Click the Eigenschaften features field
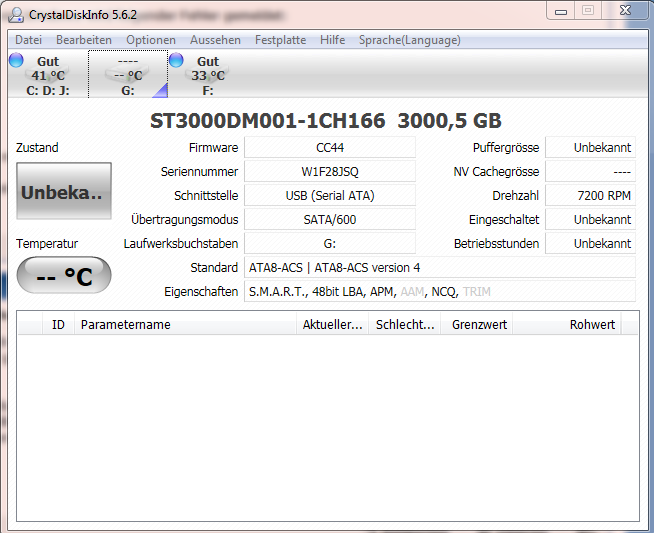Viewport: 654px width, 533px height. (x=440, y=292)
